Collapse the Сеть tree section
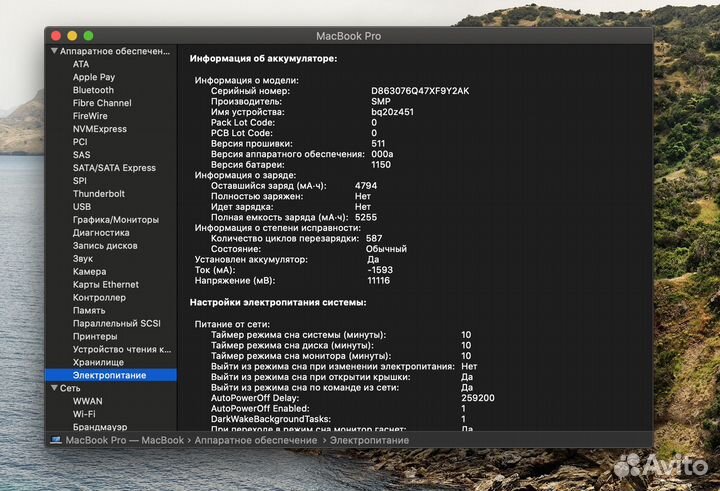The height and width of the screenshot is (491, 720). click(x=54, y=388)
